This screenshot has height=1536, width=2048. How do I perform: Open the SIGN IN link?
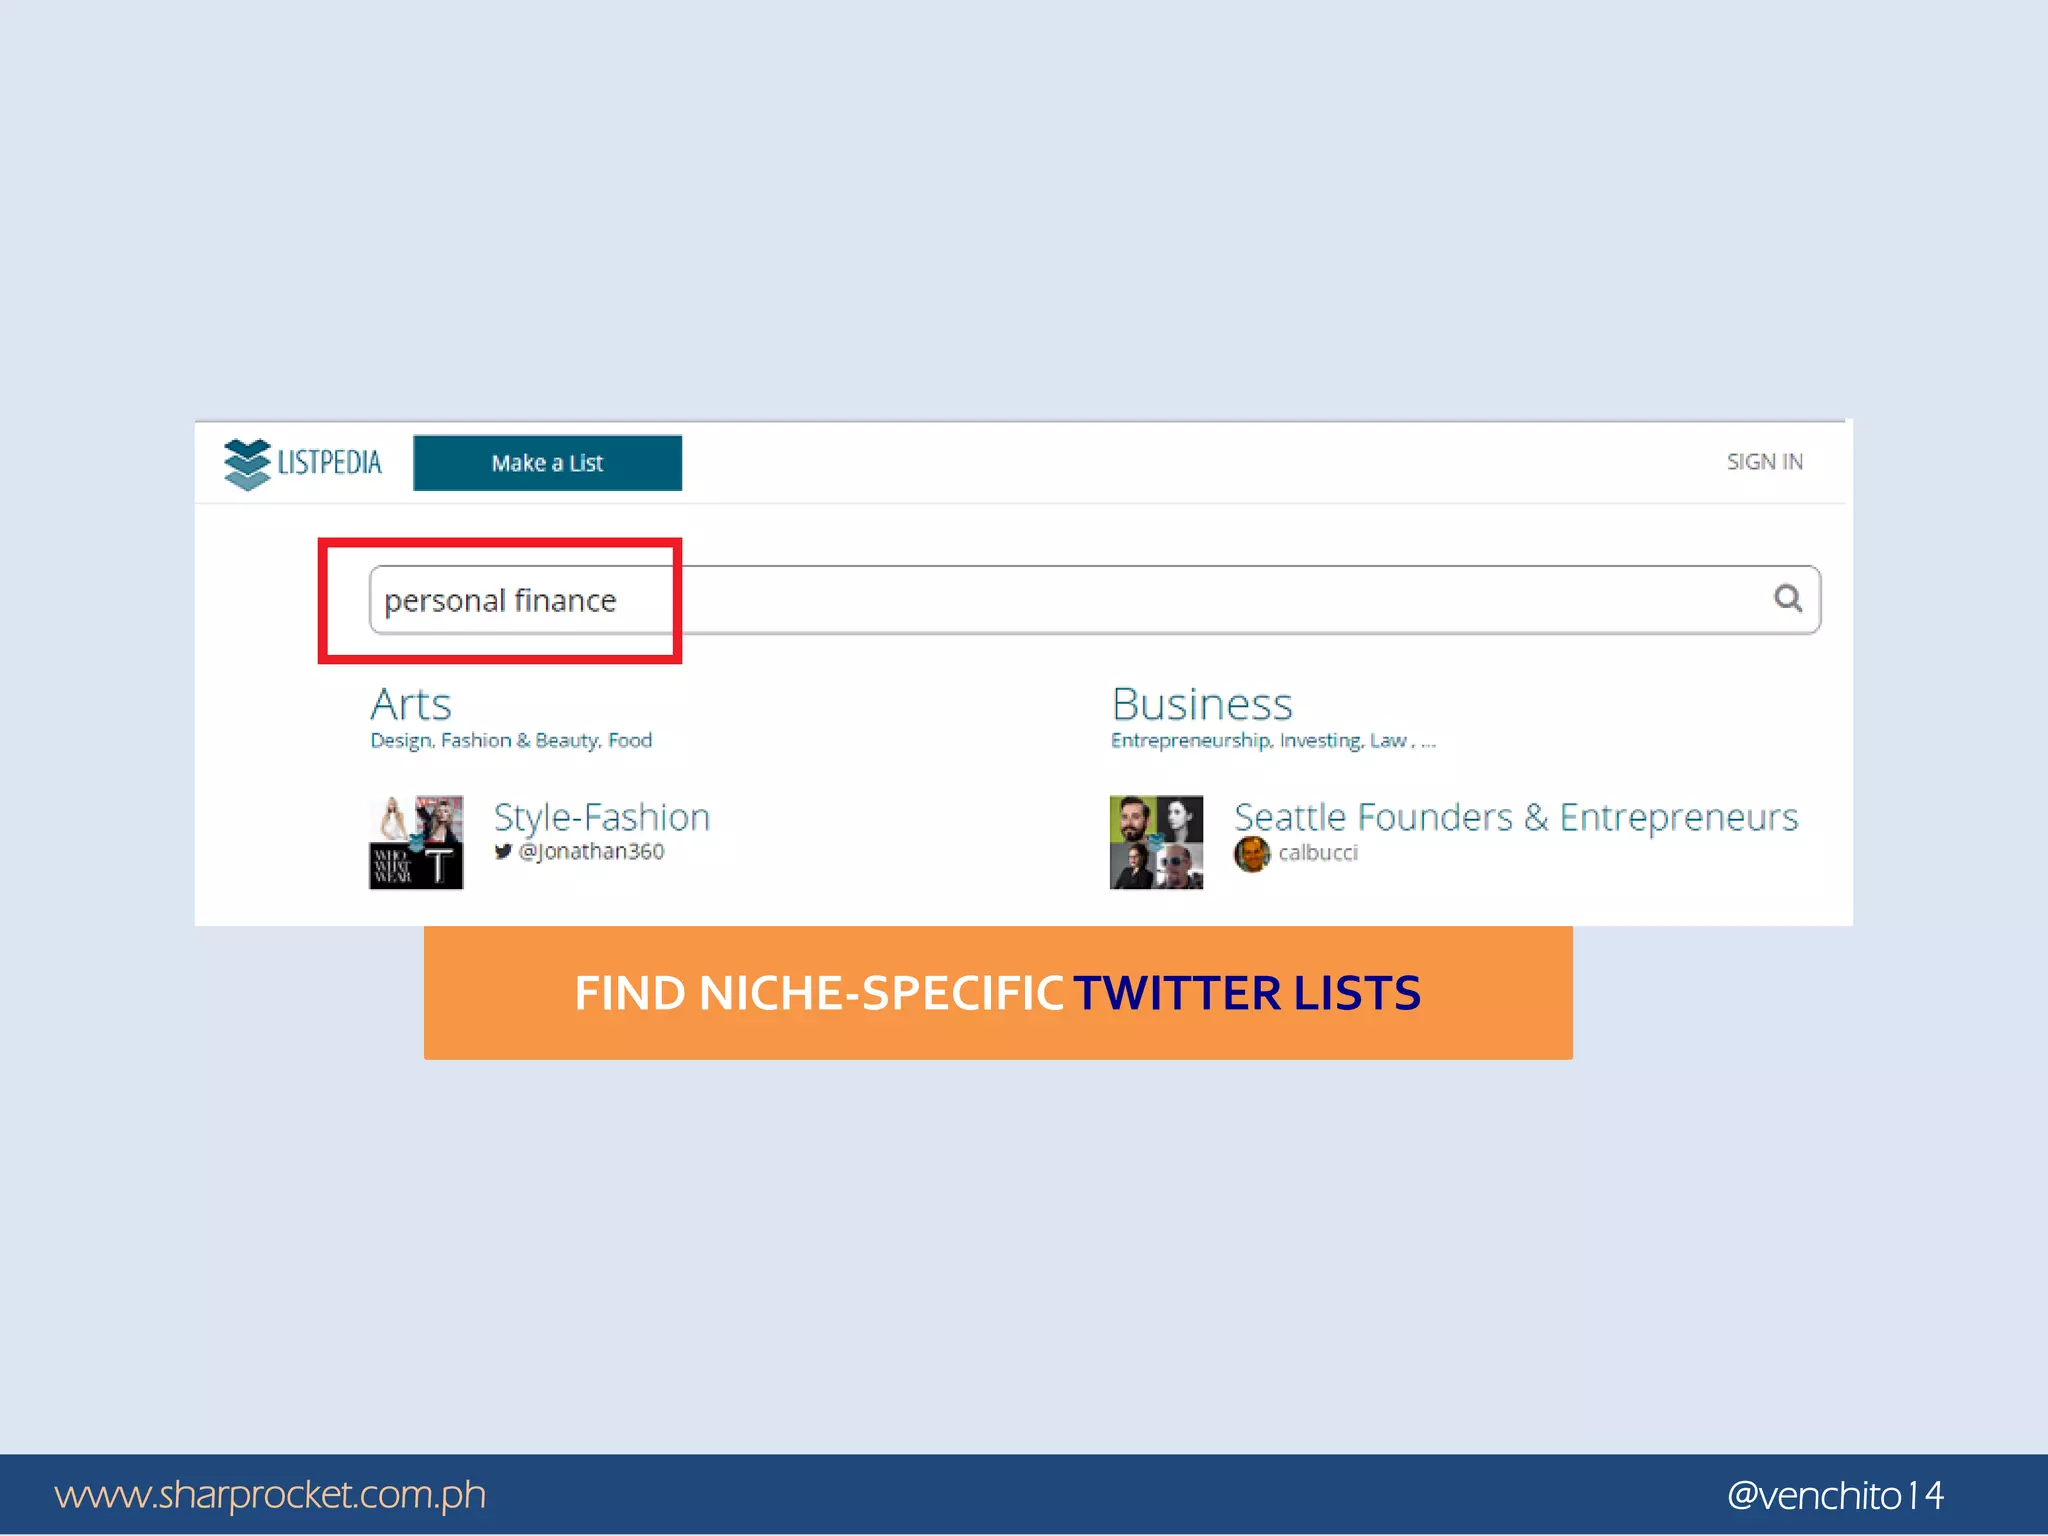coord(1764,462)
